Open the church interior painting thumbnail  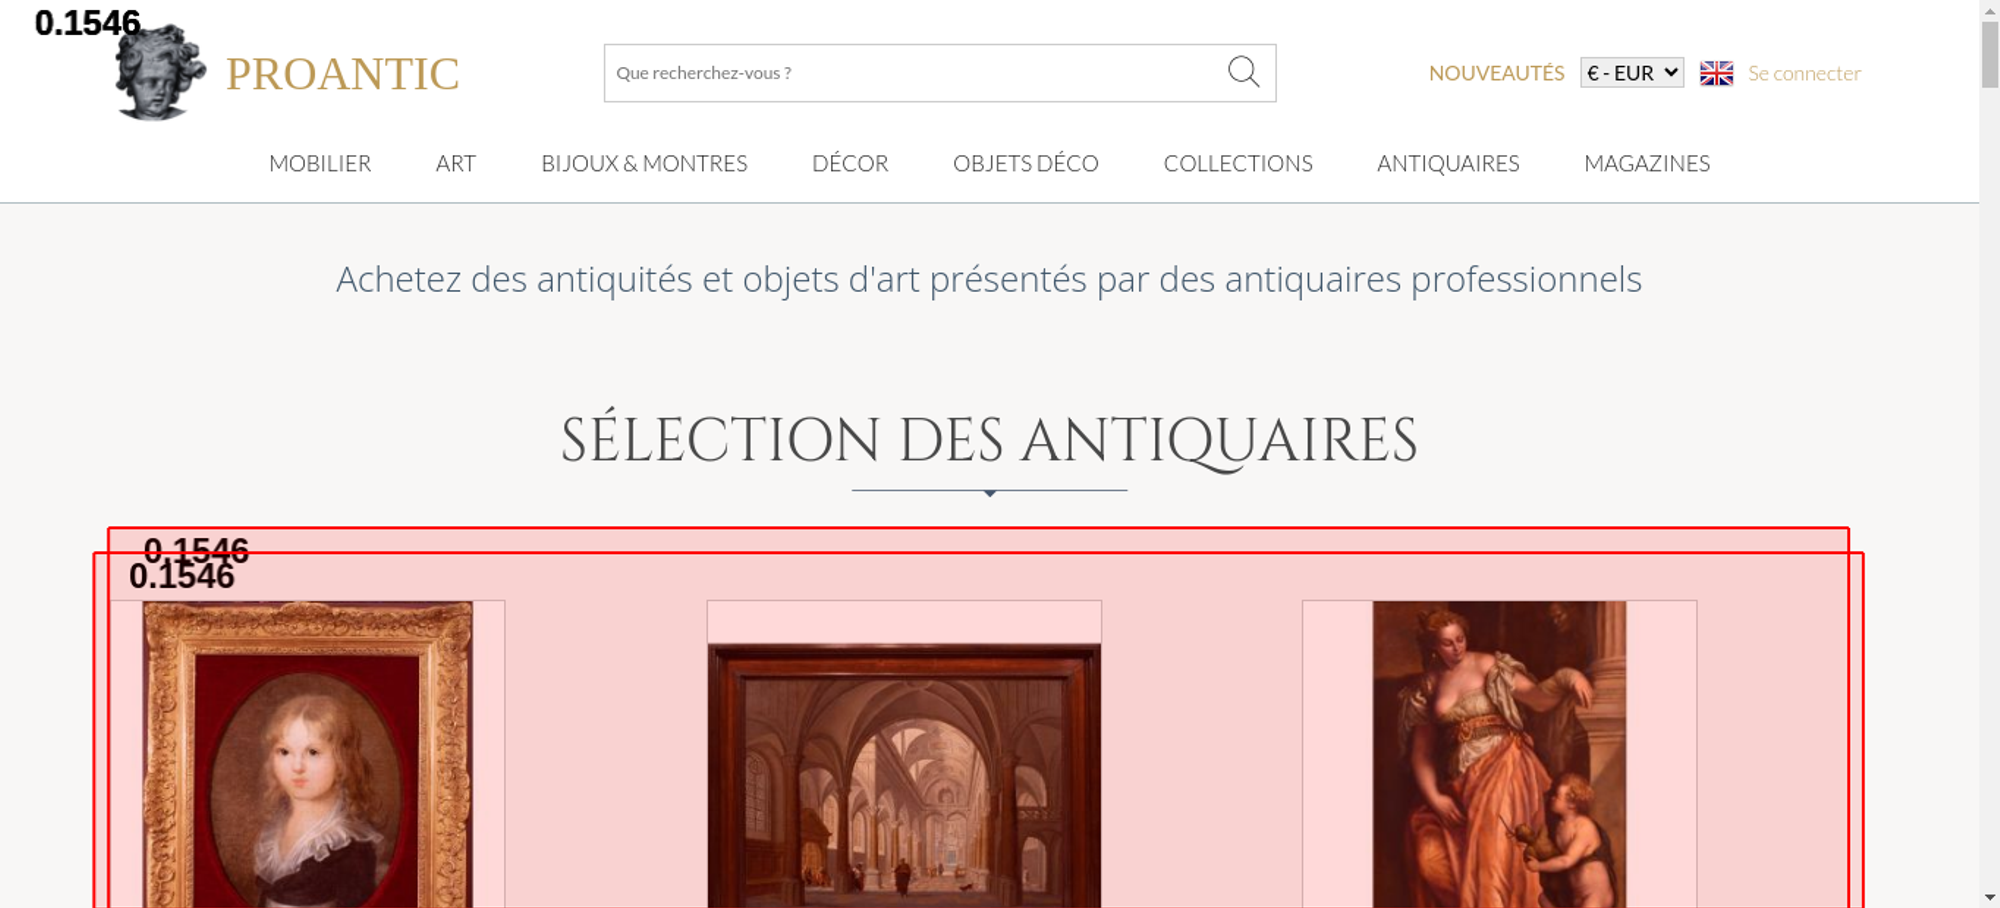pos(904,776)
